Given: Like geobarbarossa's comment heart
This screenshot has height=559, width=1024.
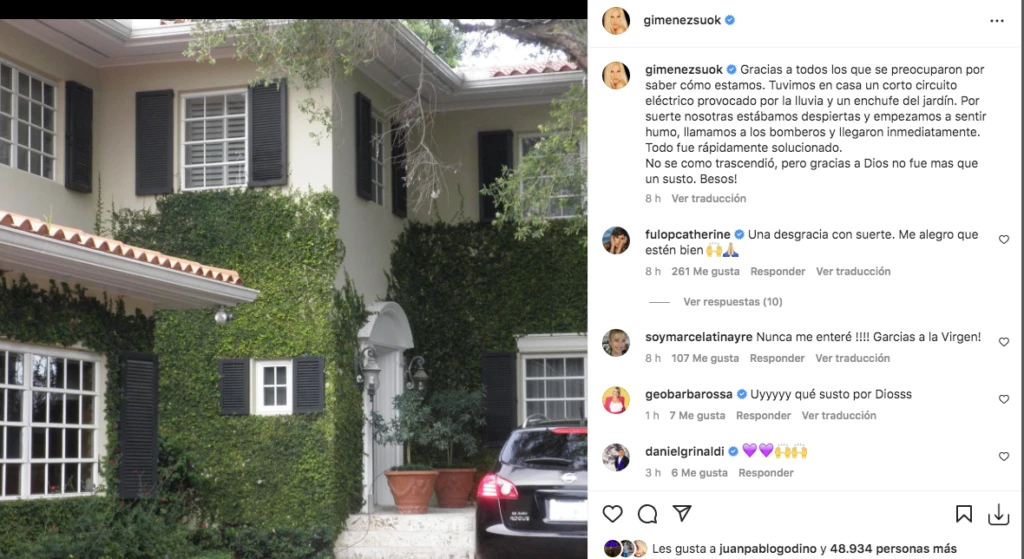Looking at the screenshot, I should pos(1004,399).
